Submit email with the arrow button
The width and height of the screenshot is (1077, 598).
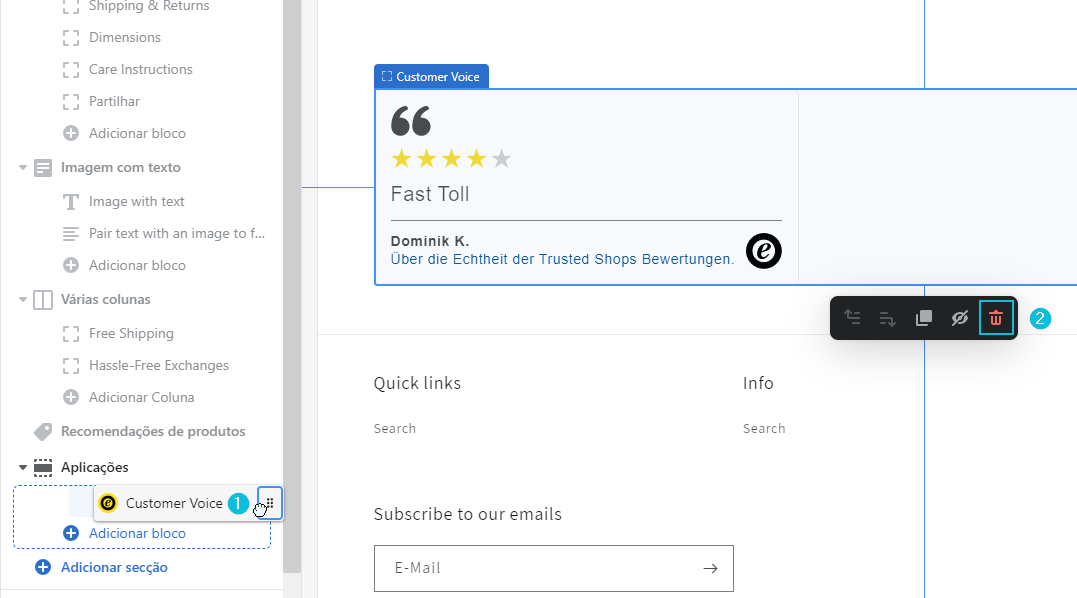[x=711, y=568]
